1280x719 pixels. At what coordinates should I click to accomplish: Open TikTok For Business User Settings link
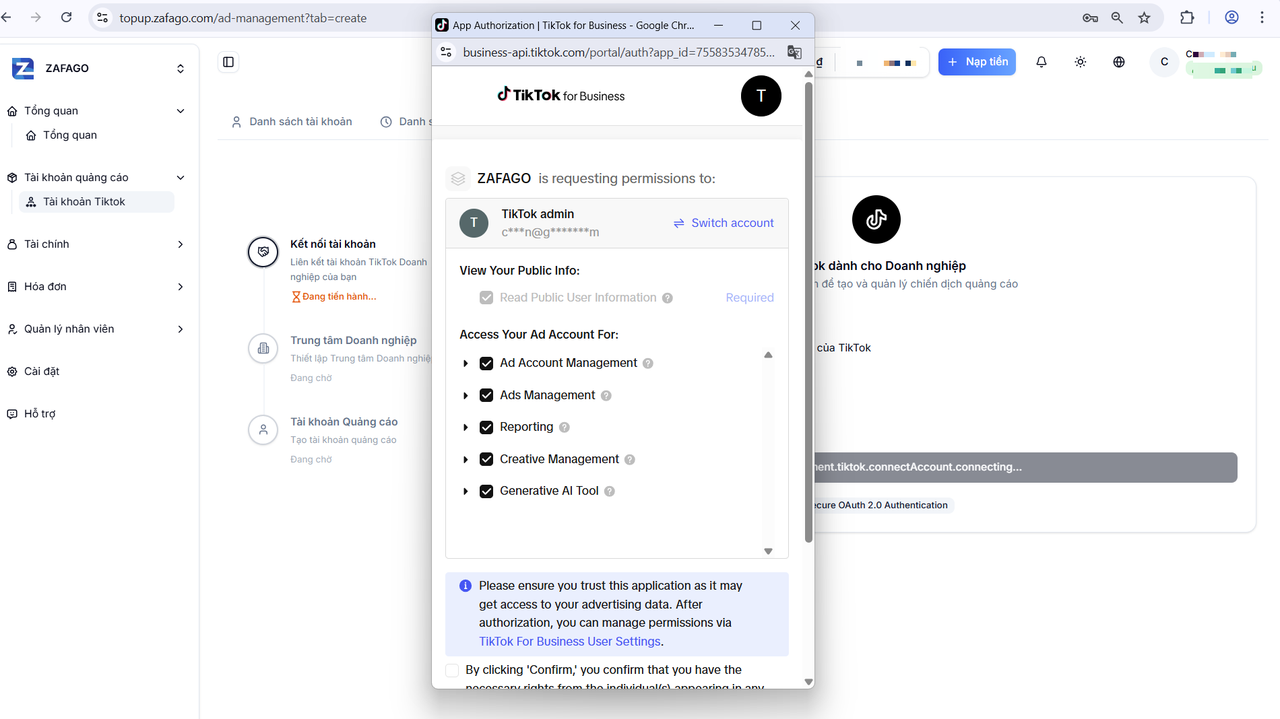point(570,641)
